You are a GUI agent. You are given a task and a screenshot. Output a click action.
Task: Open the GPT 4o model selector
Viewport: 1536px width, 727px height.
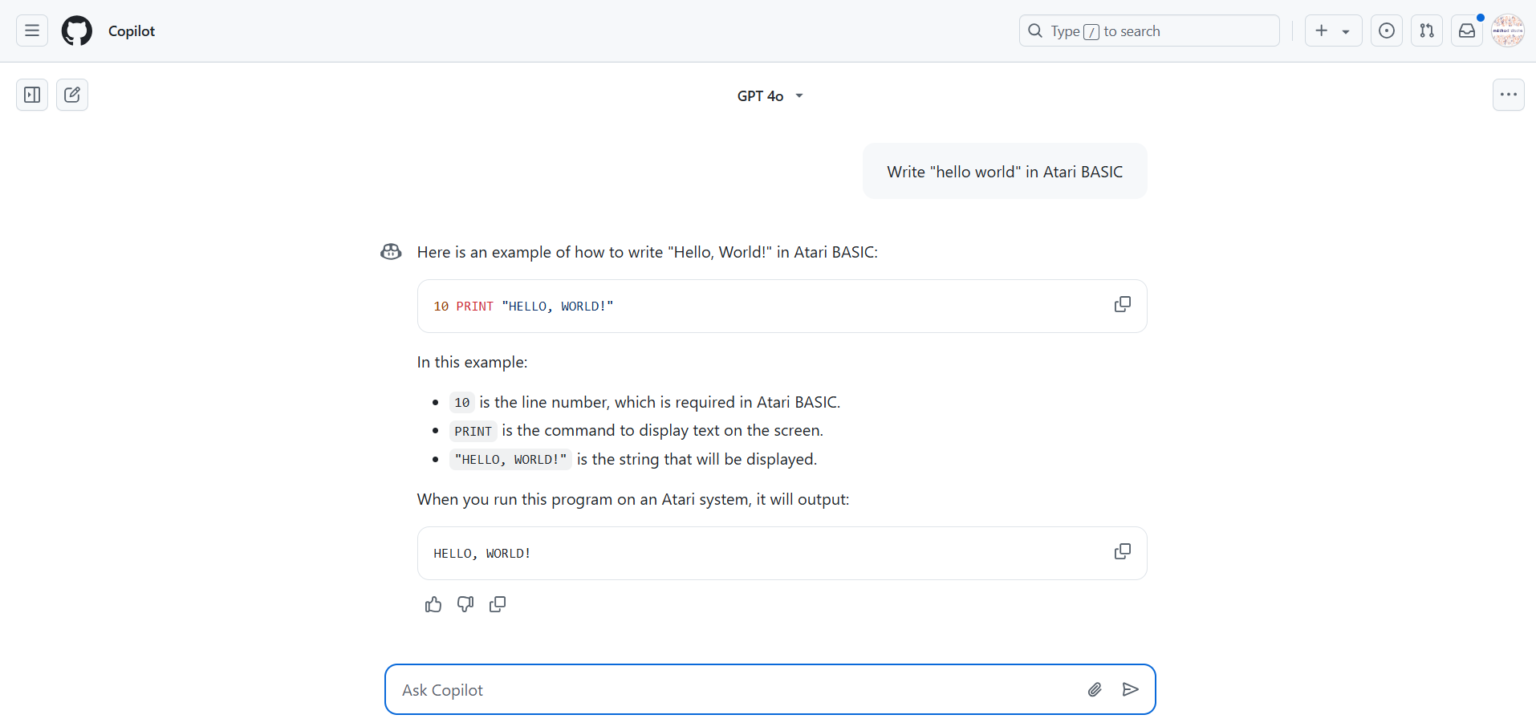pyautogui.click(x=770, y=94)
